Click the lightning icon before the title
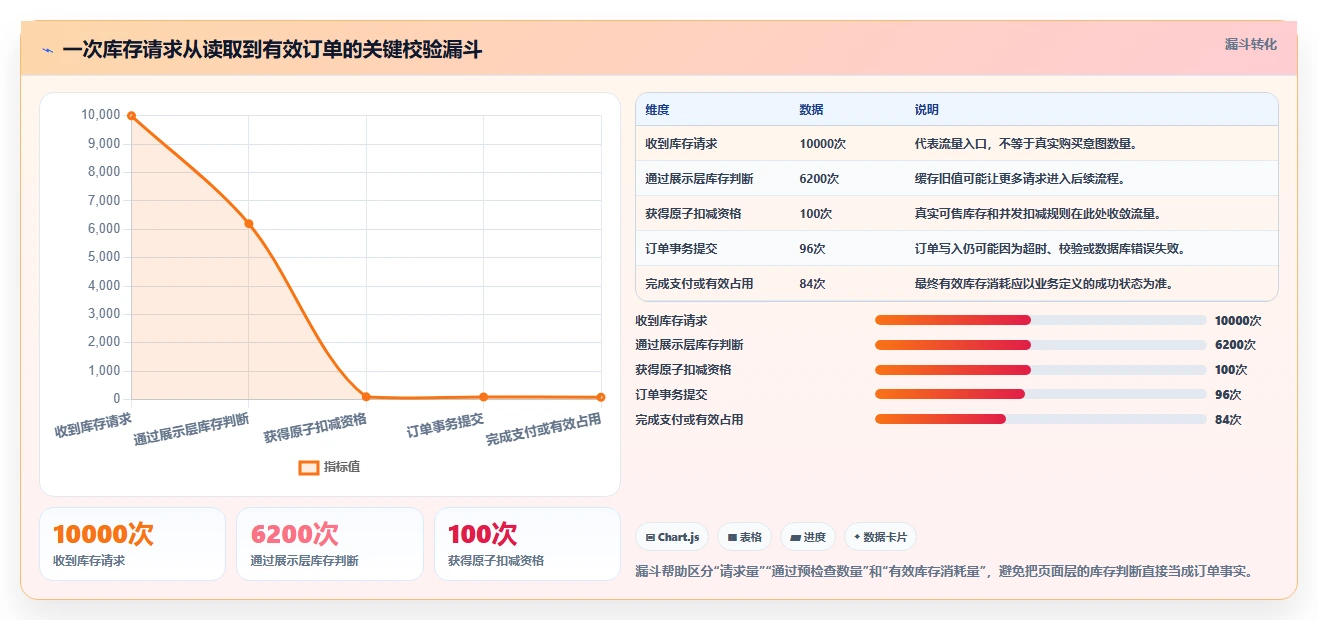The image size is (1318, 620). tap(48, 50)
